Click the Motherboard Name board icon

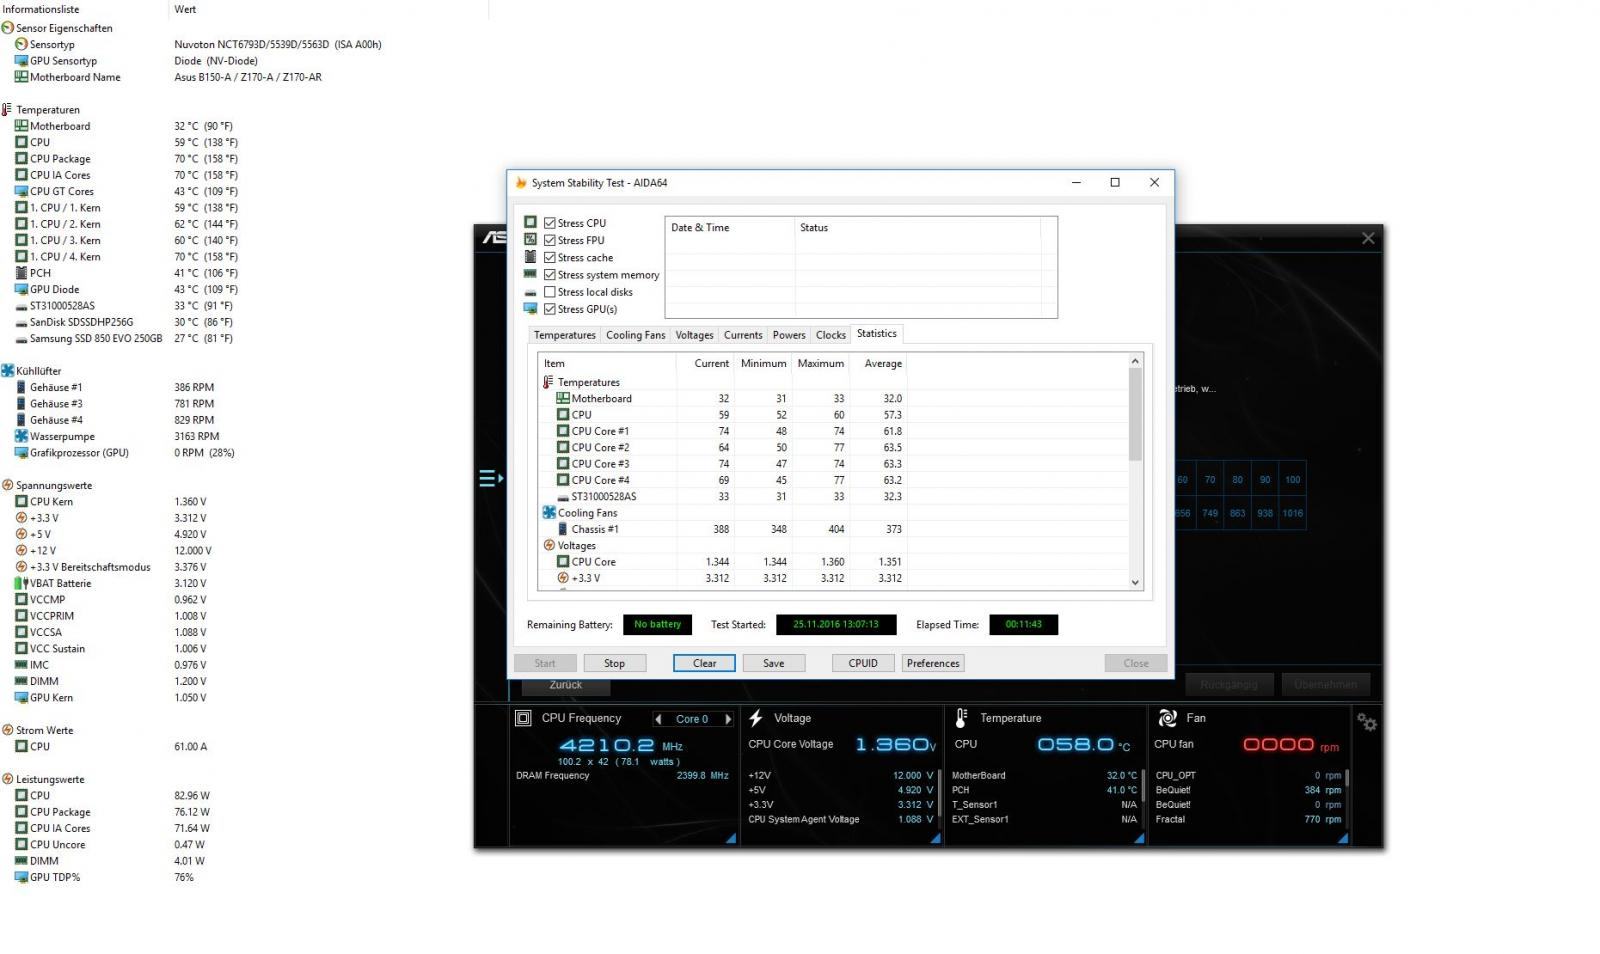pyautogui.click(x=21, y=77)
